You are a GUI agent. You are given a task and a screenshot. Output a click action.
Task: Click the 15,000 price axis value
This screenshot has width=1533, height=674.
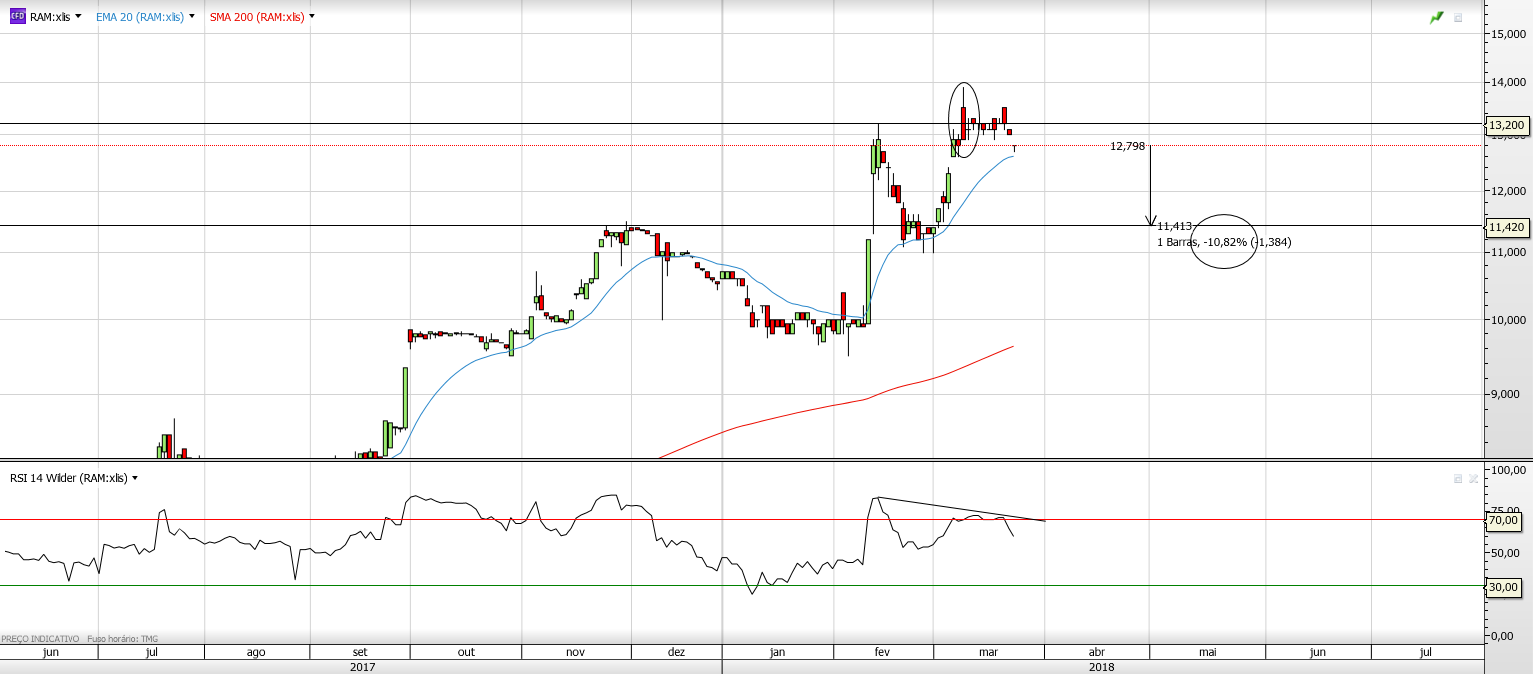click(1508, 34)
